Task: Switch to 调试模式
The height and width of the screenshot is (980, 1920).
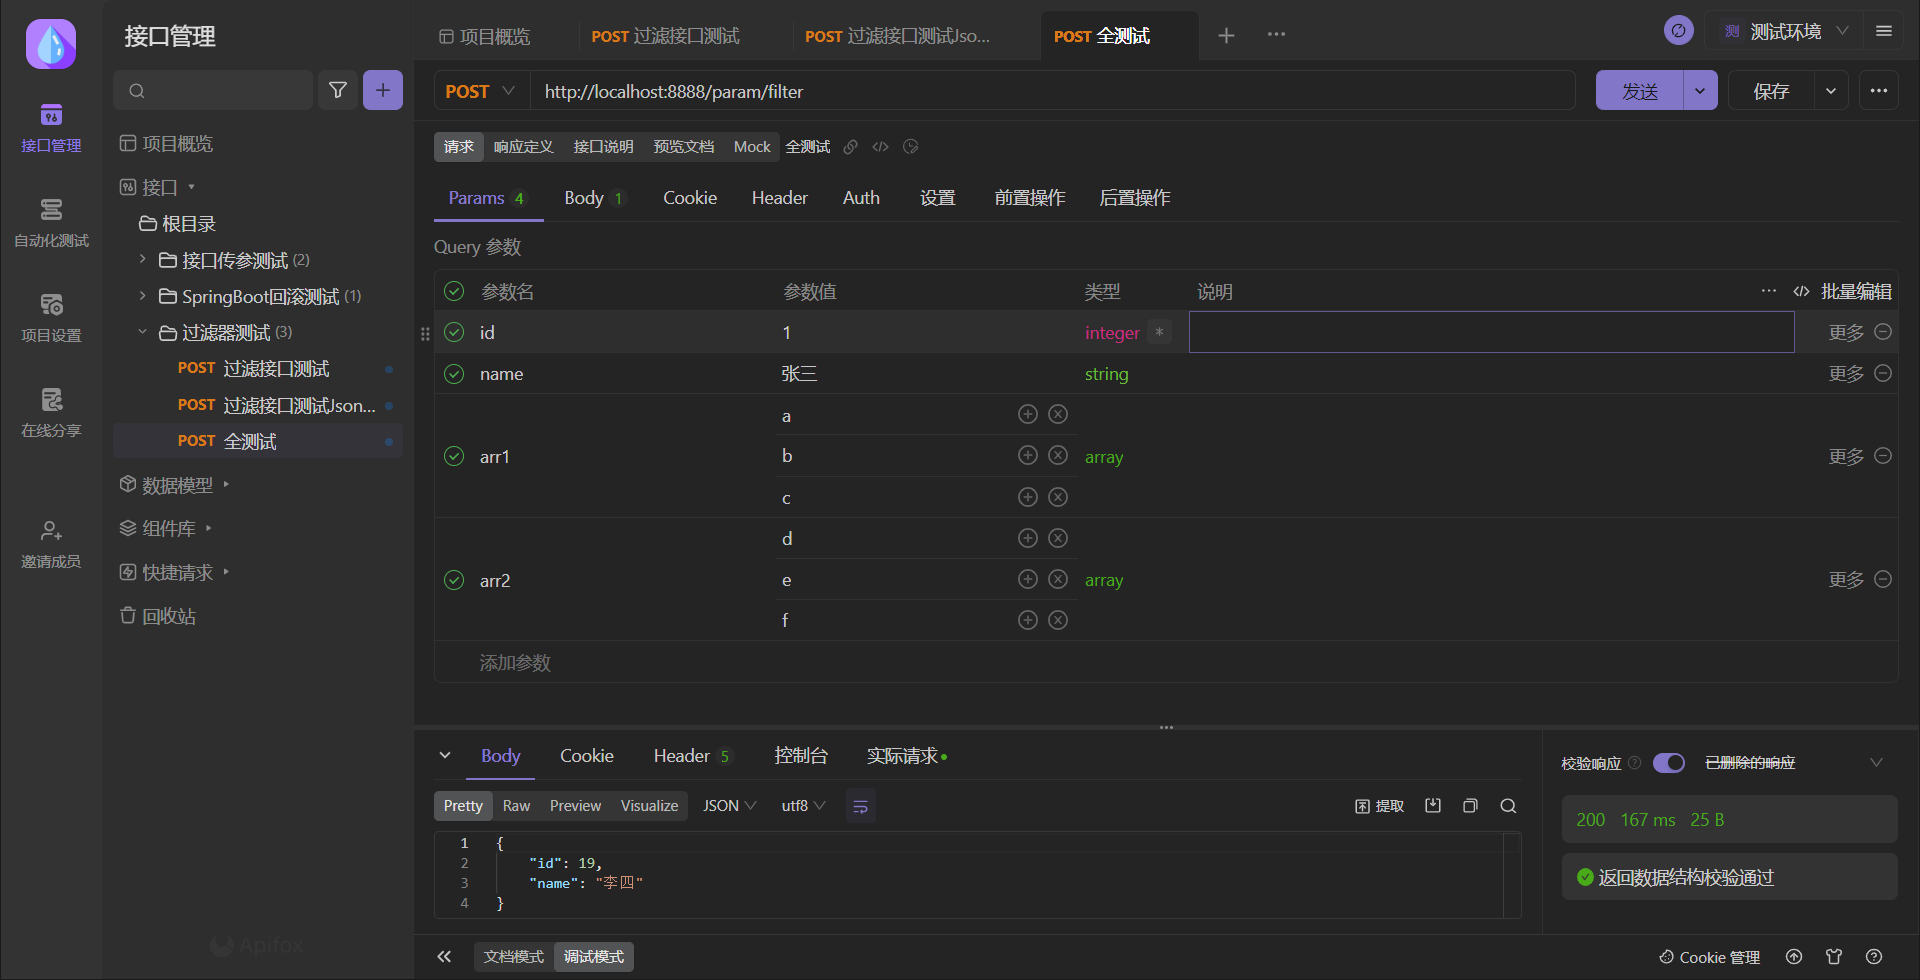Action: click(x=594, y=957)
